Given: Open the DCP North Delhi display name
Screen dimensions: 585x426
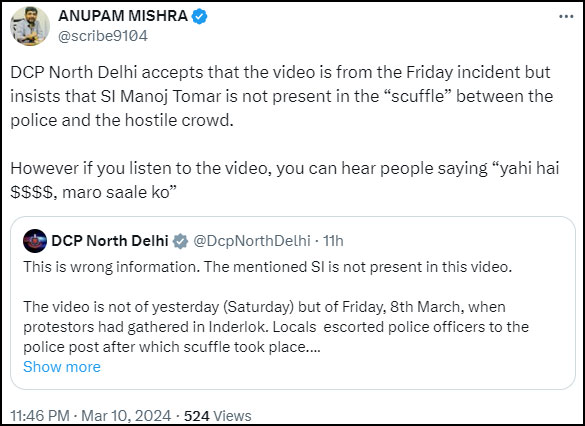Looking at the screenshot, I should (x=110, y=241).
